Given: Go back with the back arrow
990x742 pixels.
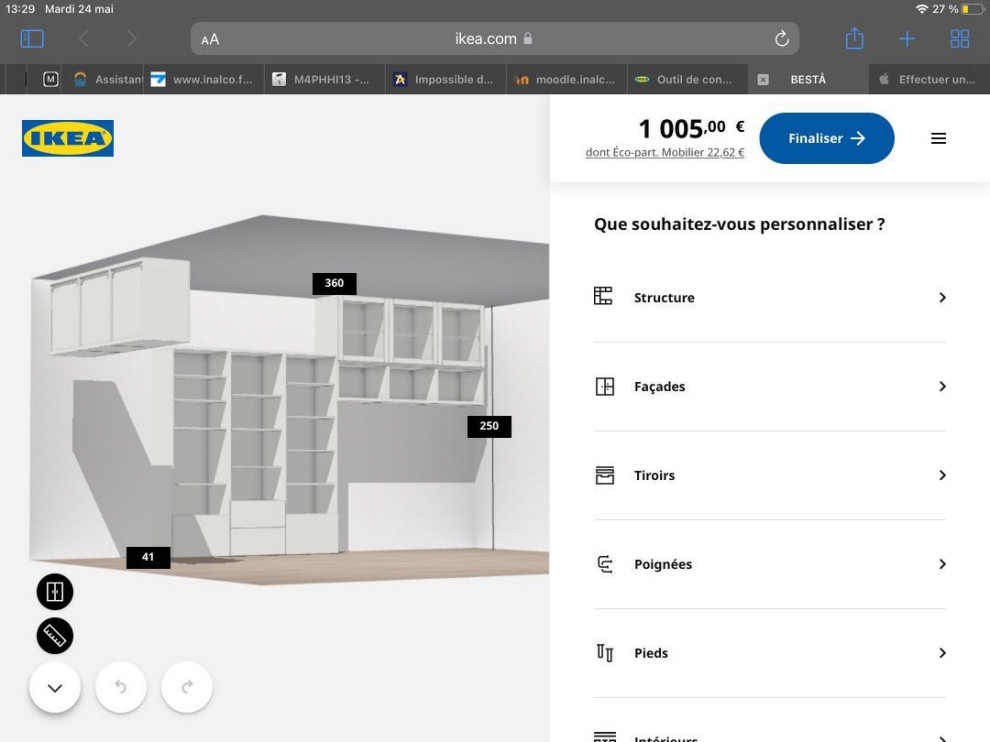Looking at the screenshot, I should click(x=83, y=39).
